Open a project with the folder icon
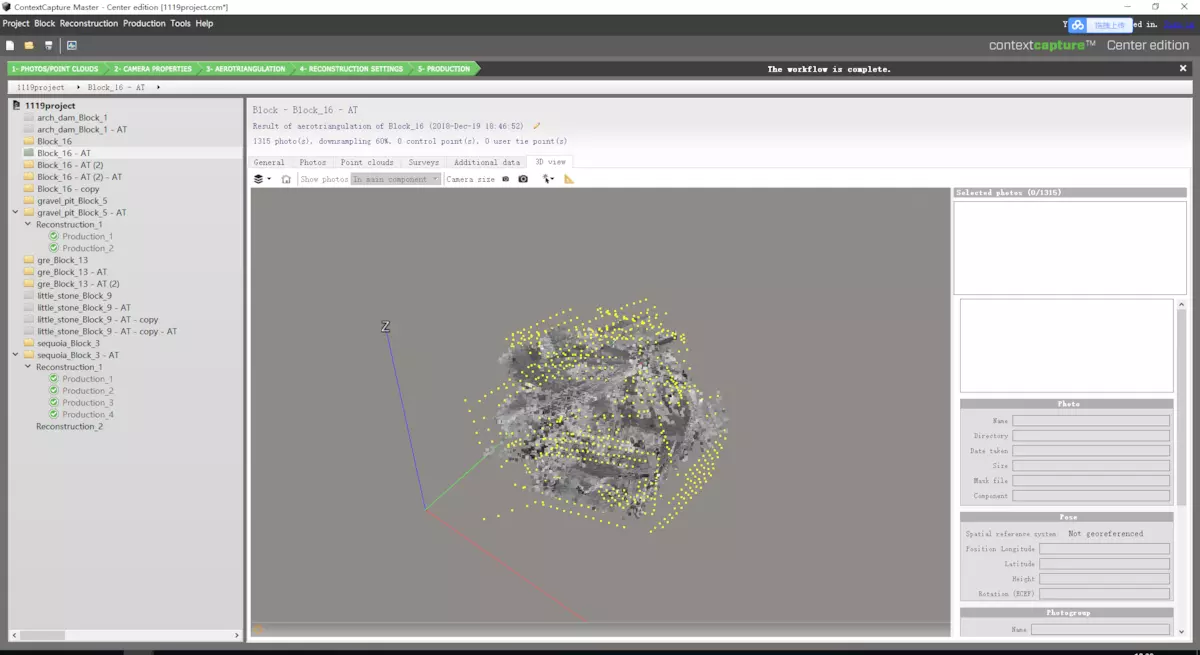The width and height of the screenshot is (1200, 655). (28, 45)
